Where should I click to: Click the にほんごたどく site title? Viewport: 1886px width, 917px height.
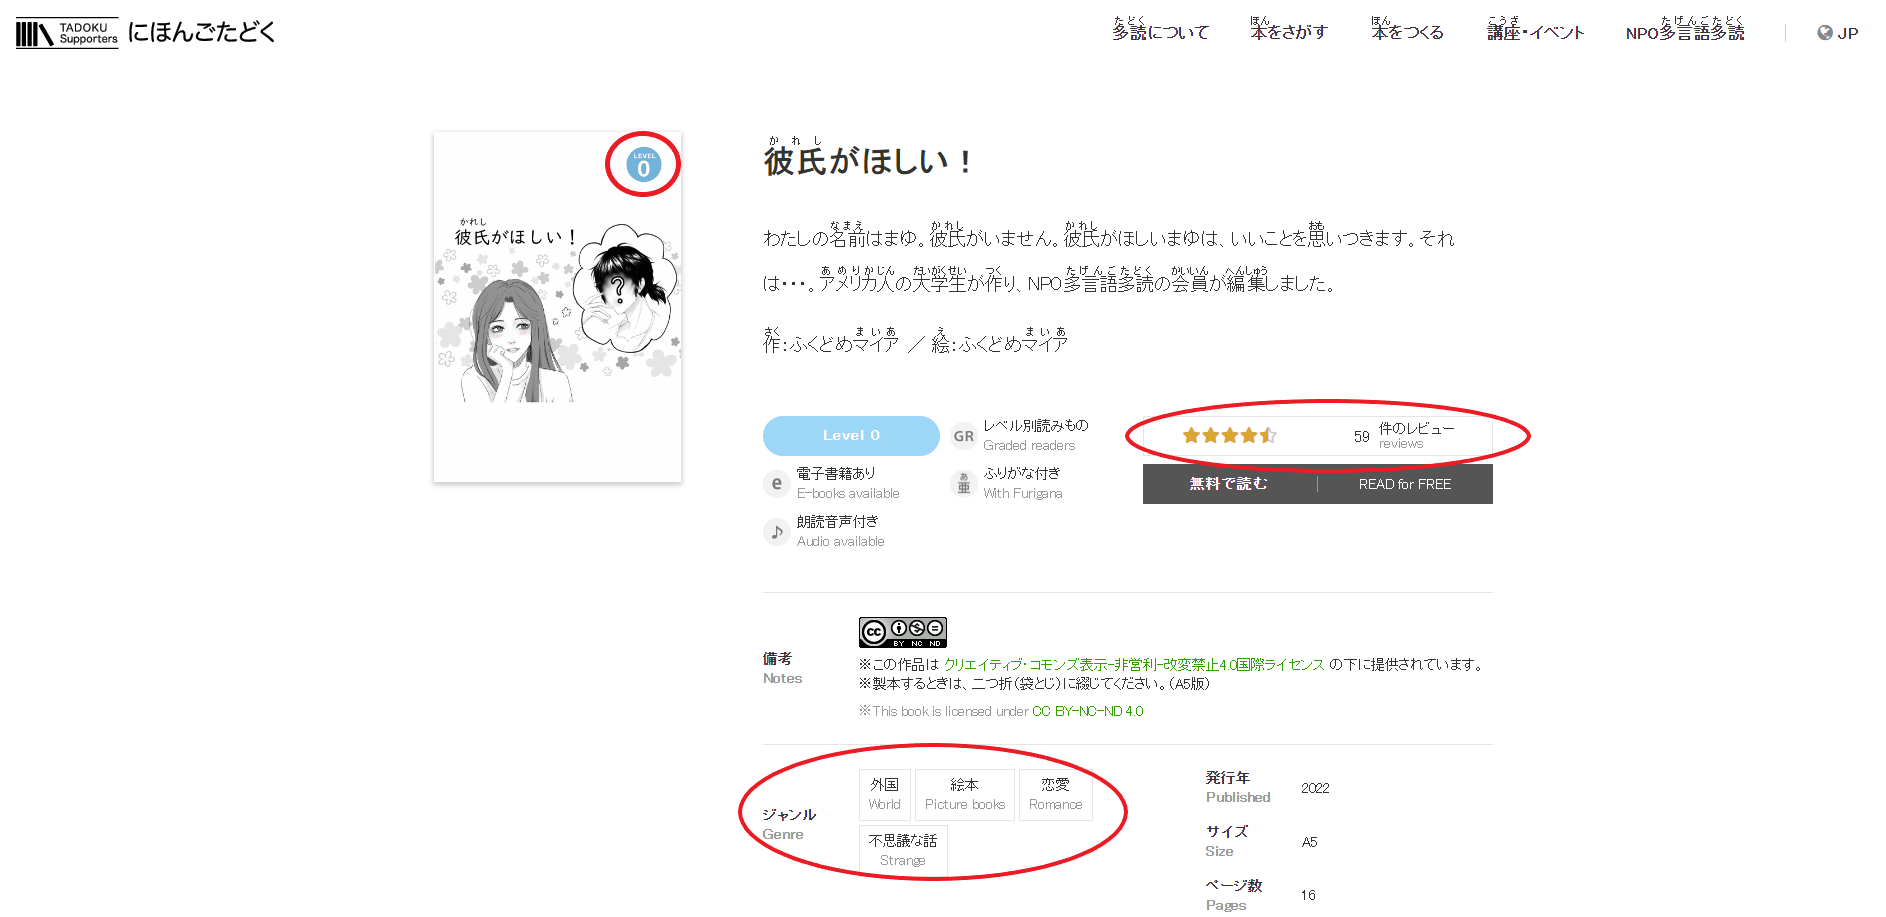201,32
